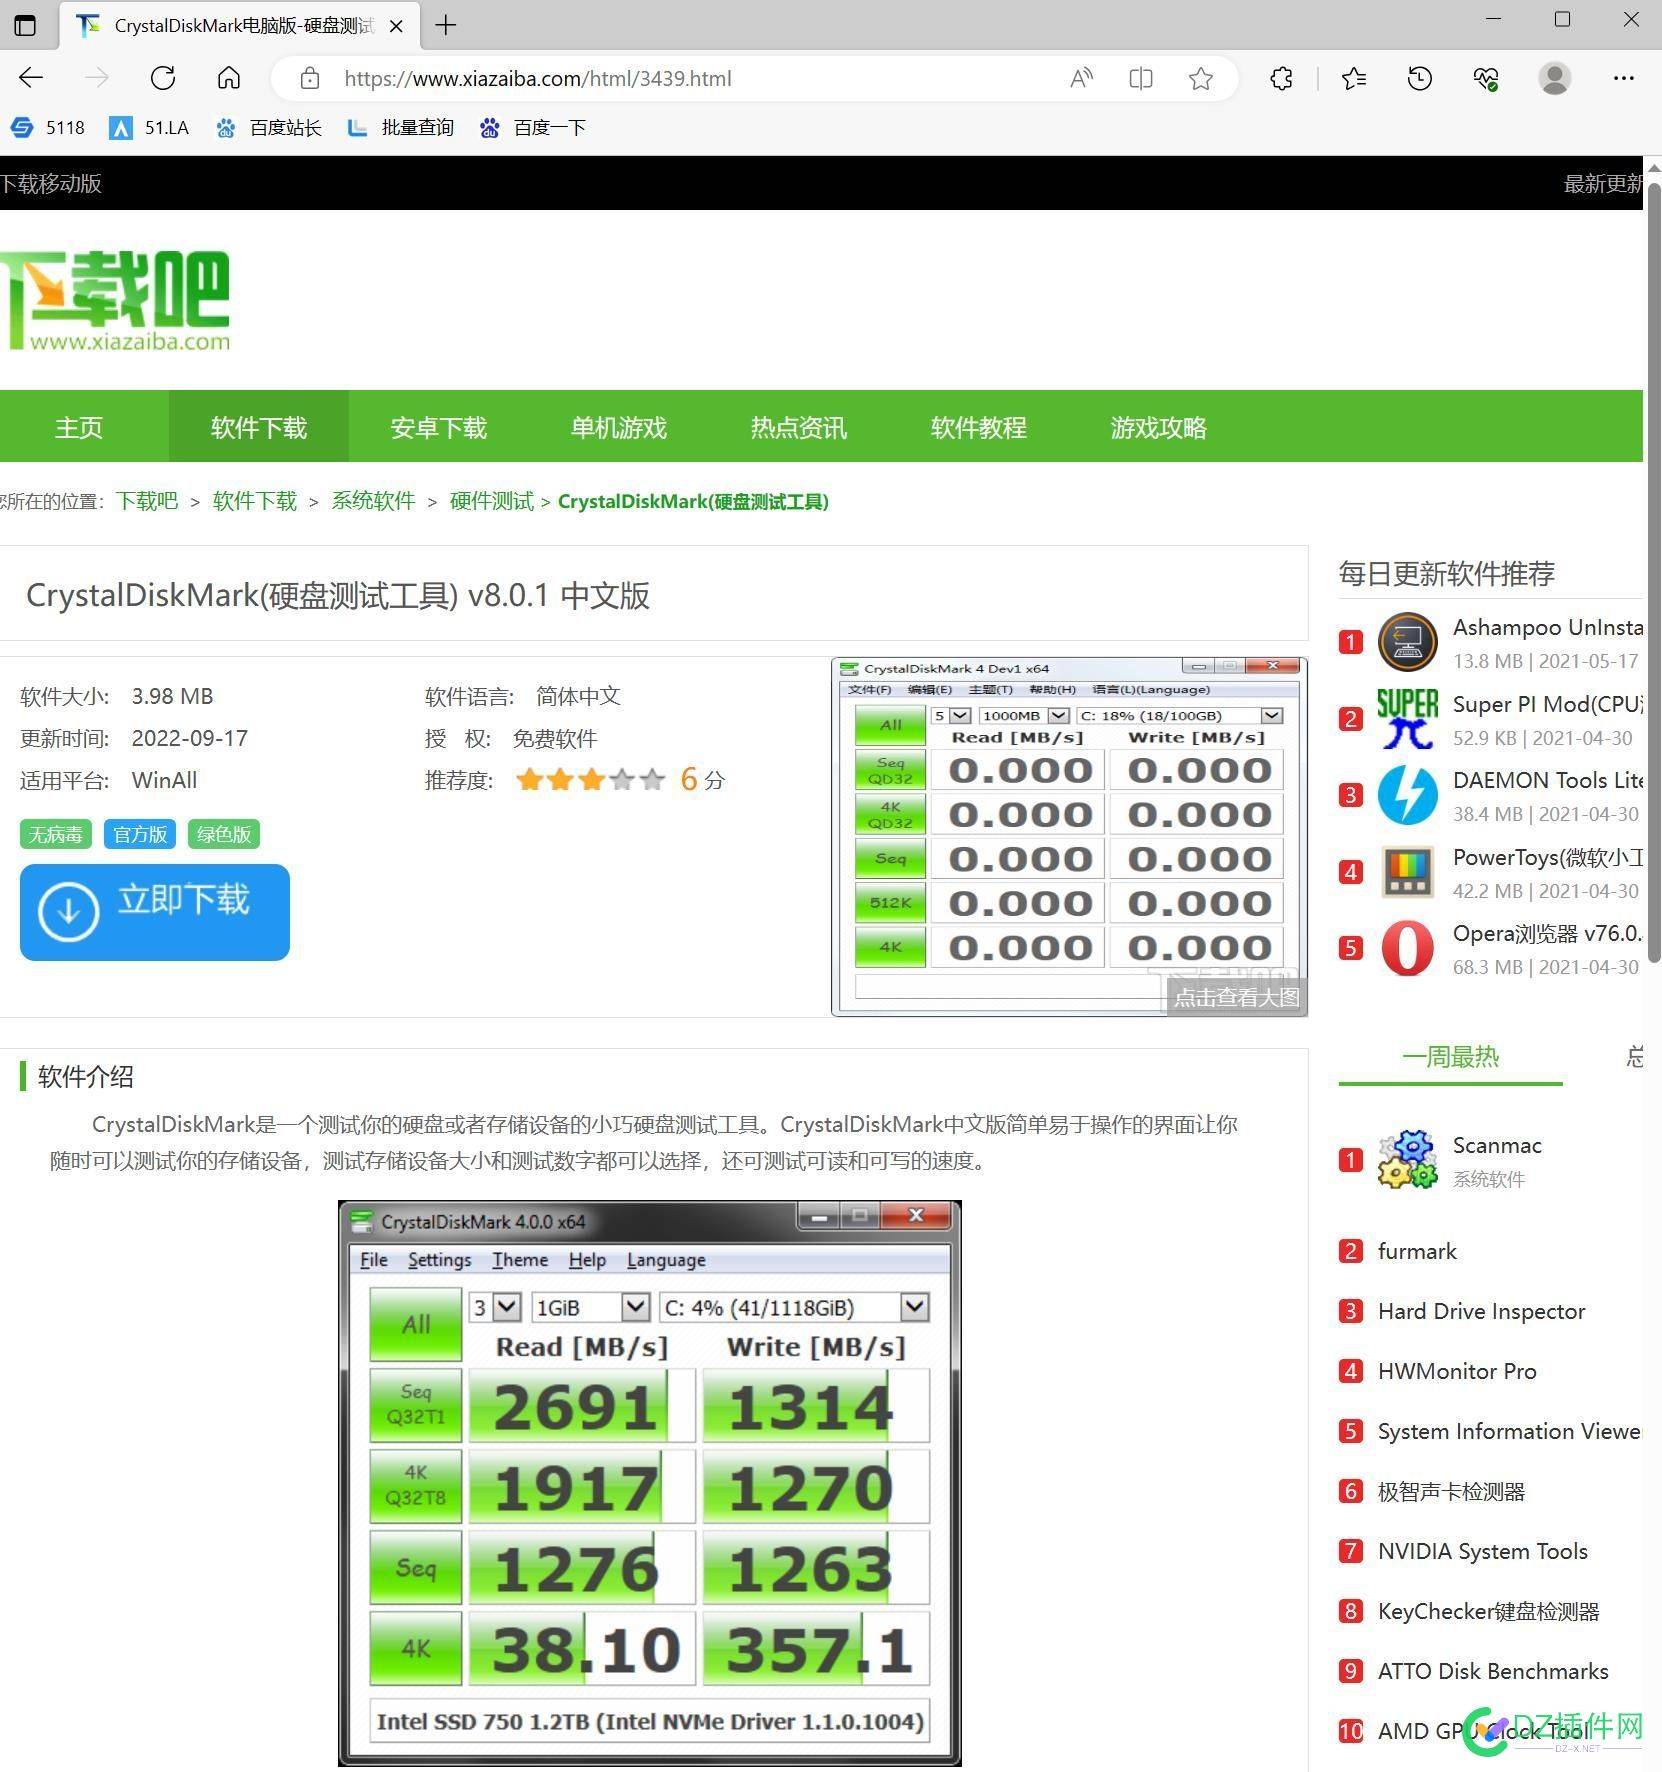Click the Opera浏览器 icon
Image resolution: width=1662 pixels, height=1772 pixels.
click(x=1408, y=948)
